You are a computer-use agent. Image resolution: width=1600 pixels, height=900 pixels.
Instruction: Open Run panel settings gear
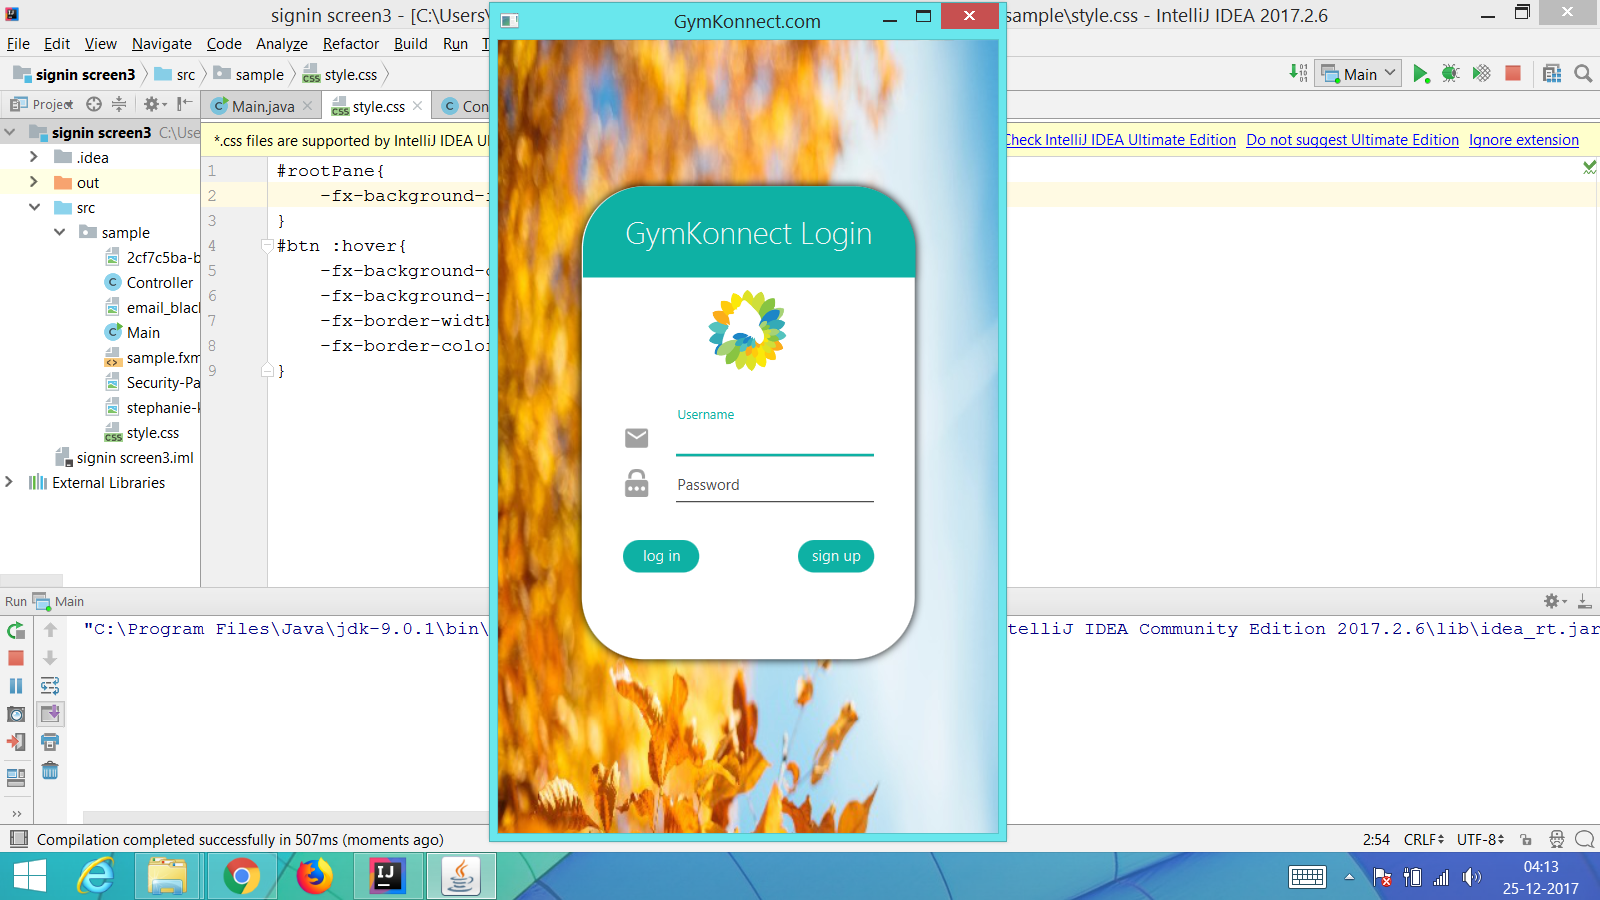coord(1554,601)
